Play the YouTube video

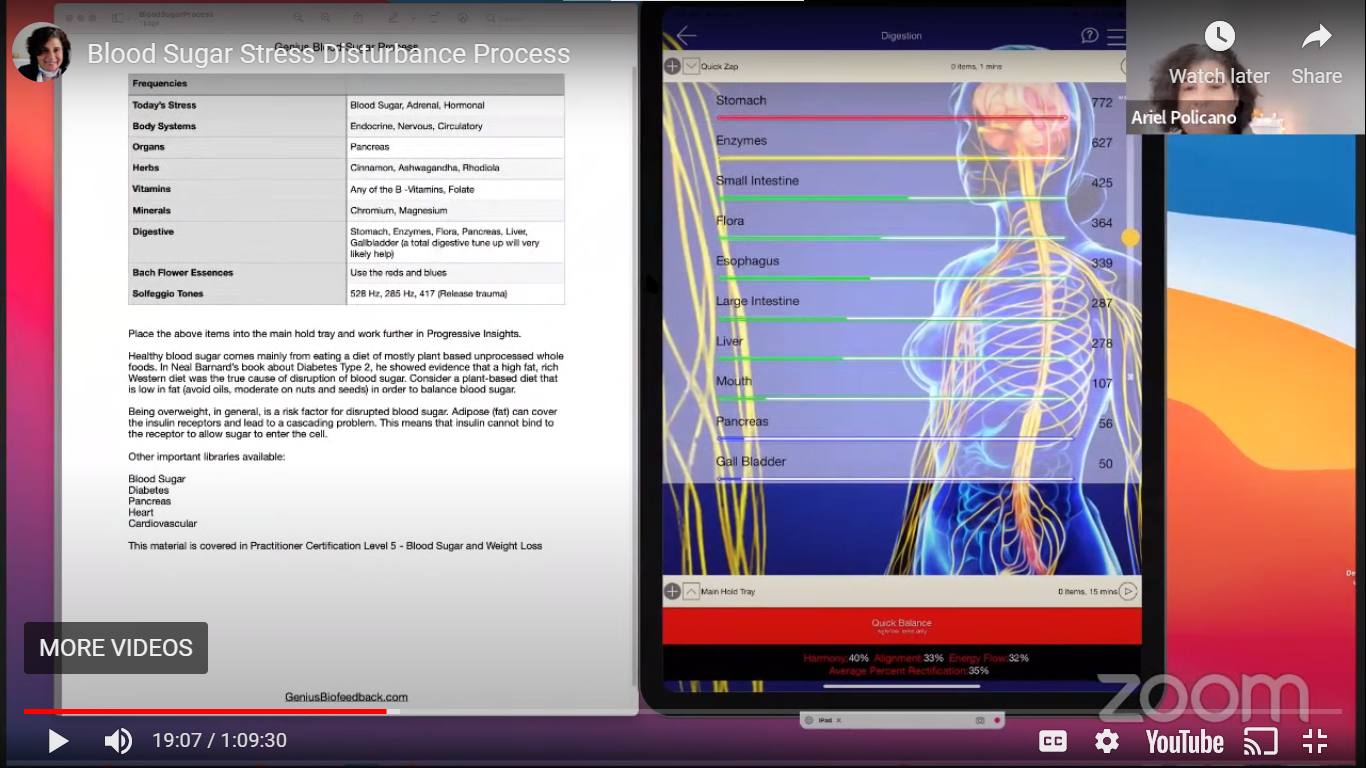tap(58, 741)
